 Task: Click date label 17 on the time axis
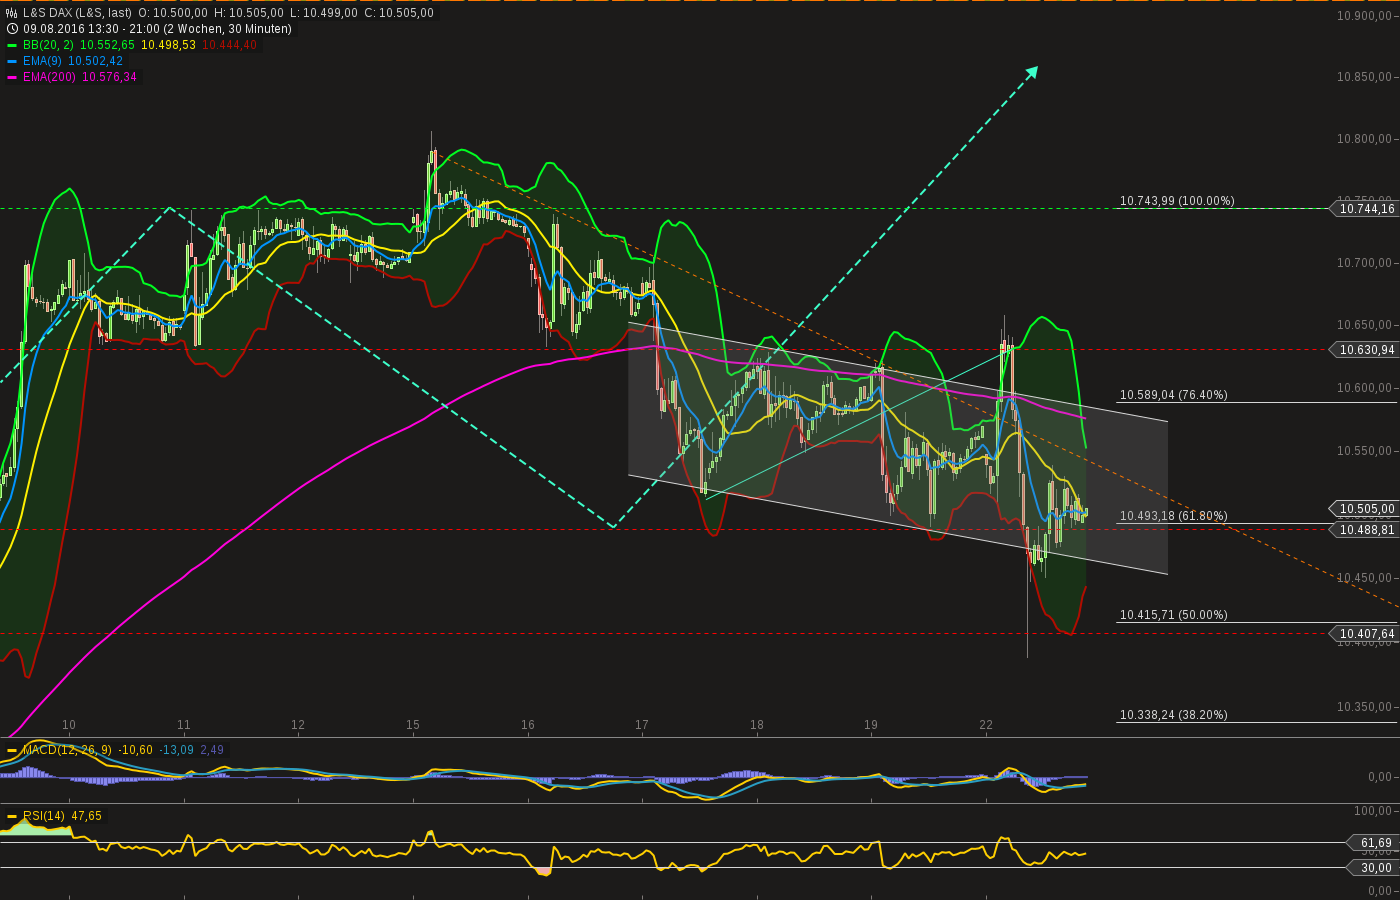pos(642,725)
